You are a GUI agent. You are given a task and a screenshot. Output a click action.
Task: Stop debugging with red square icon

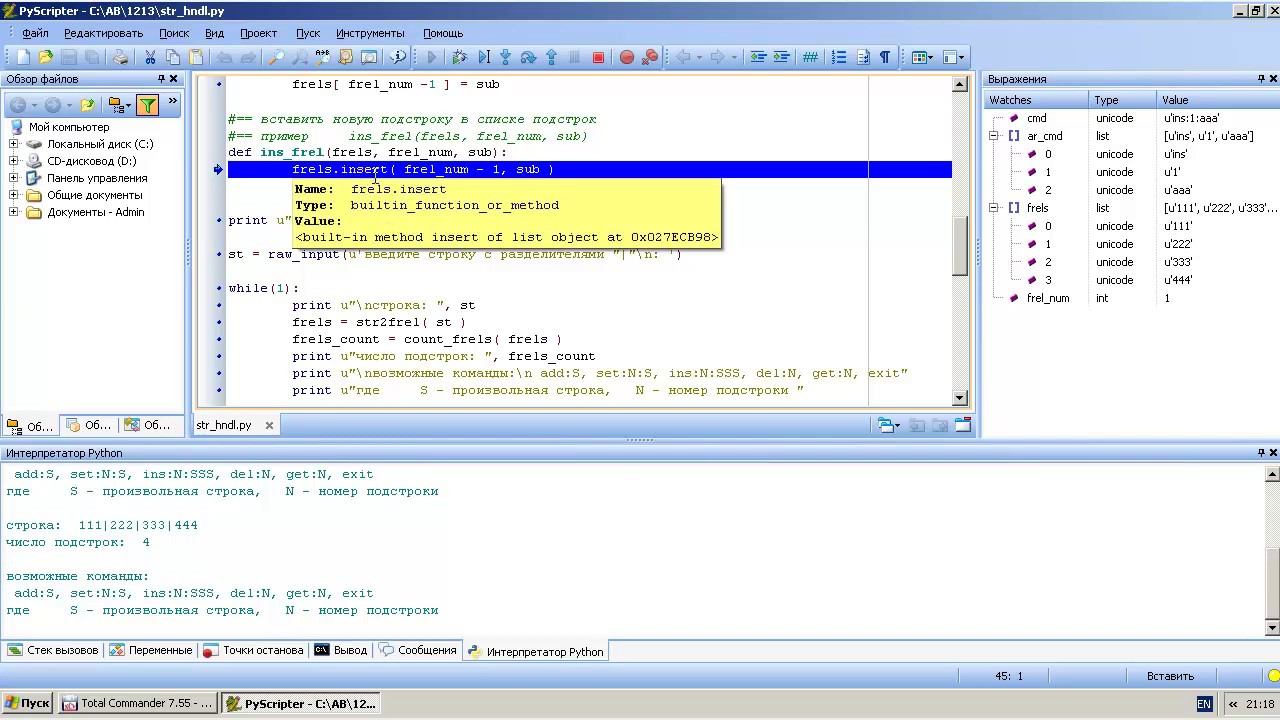tap(598, 57)
